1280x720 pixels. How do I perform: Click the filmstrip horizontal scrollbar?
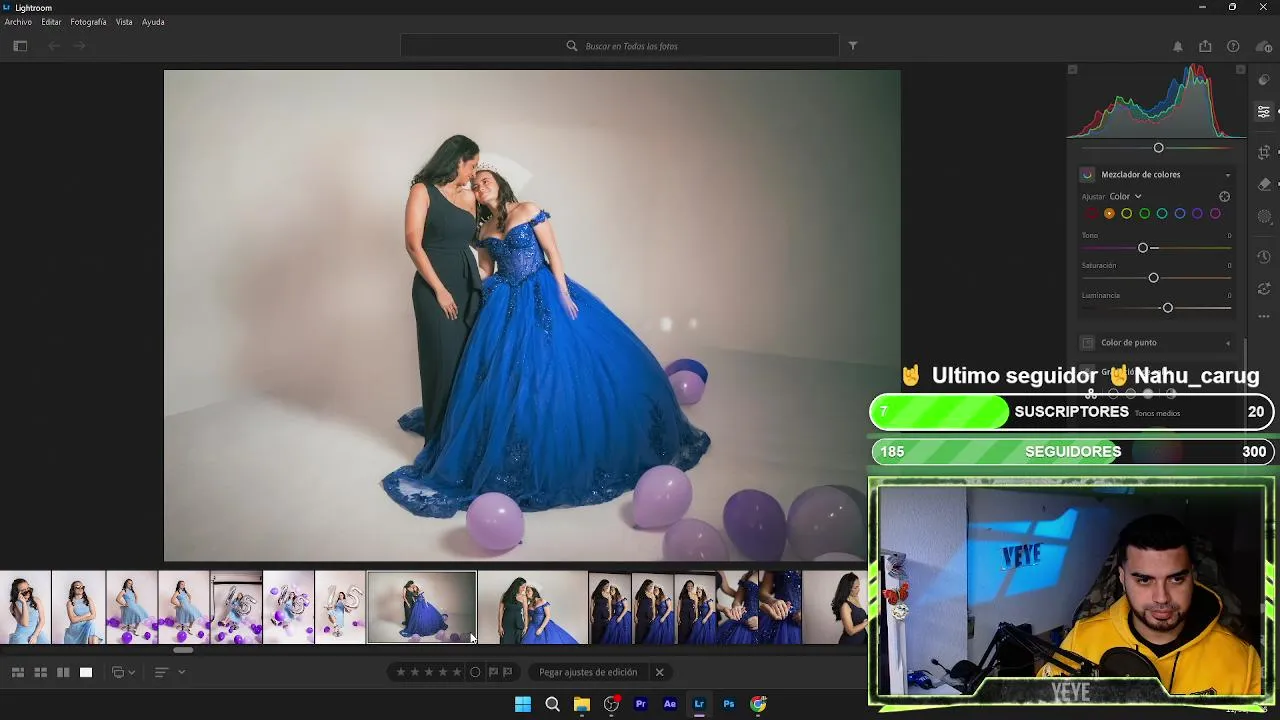(x=183, y=651)
